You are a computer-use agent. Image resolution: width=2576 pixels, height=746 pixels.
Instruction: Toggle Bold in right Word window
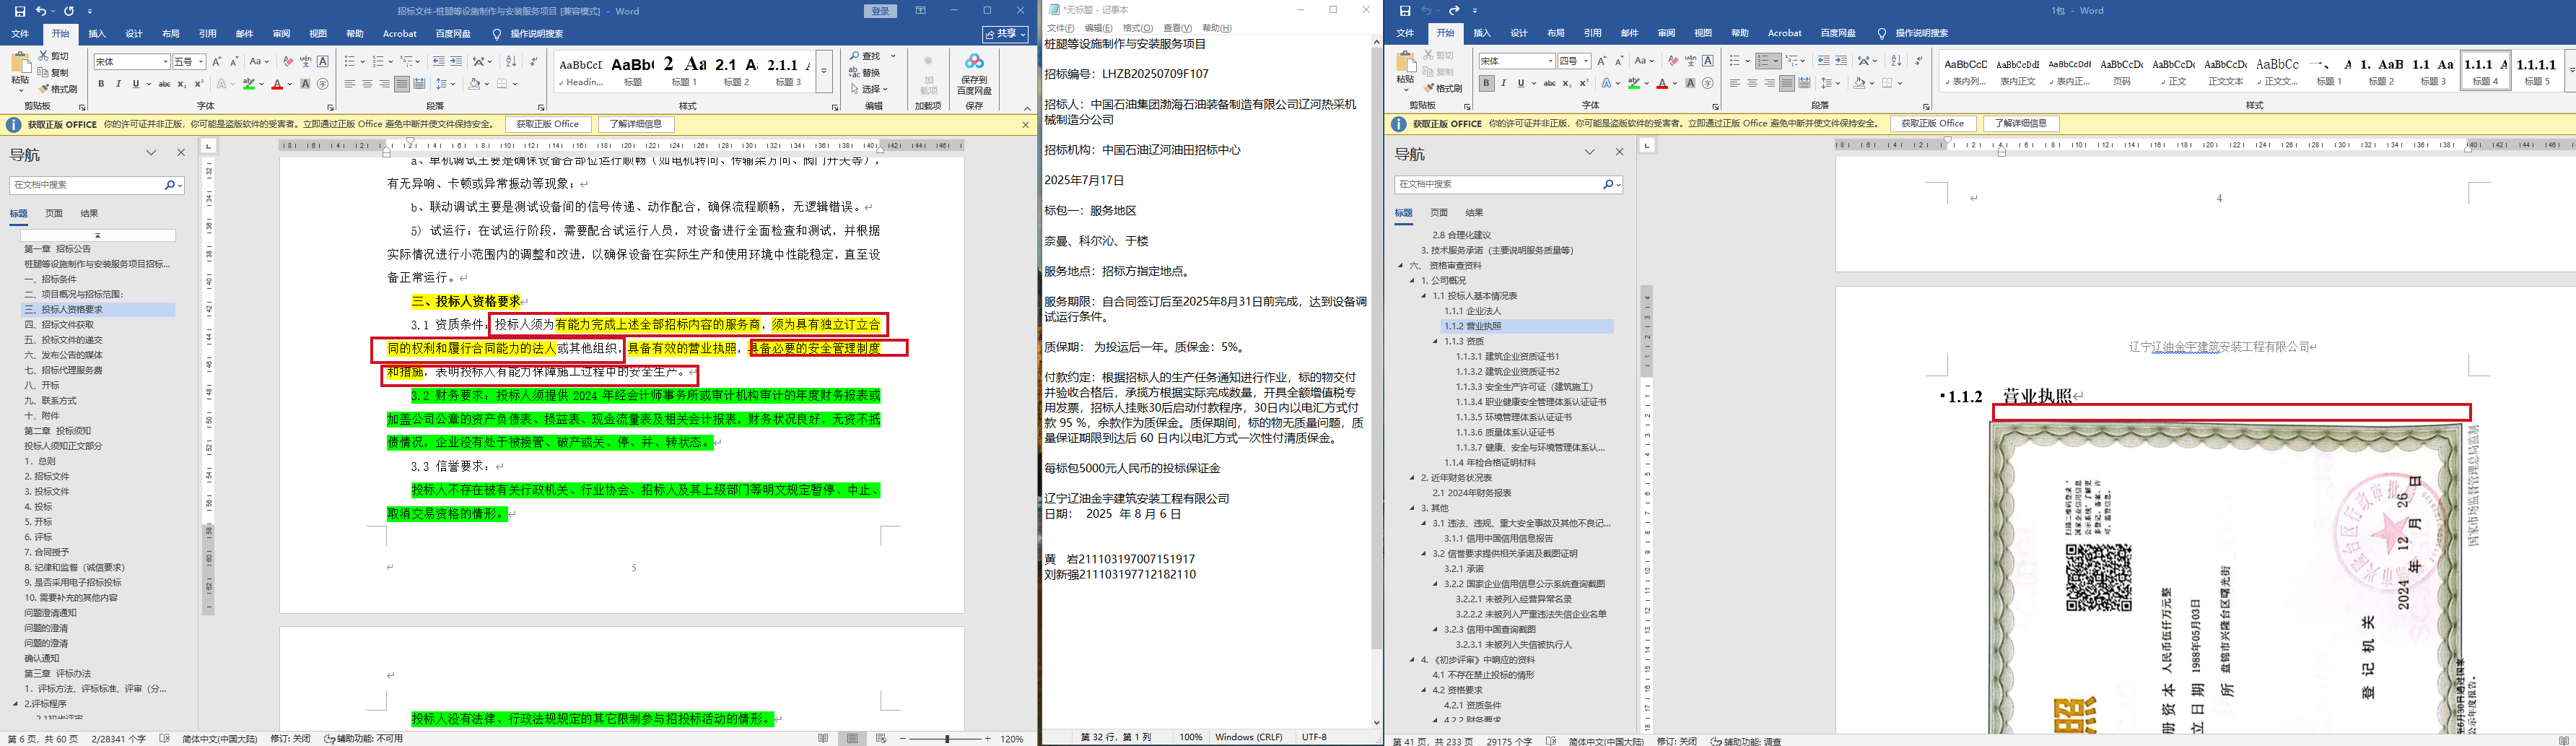tap(1487, 84)
